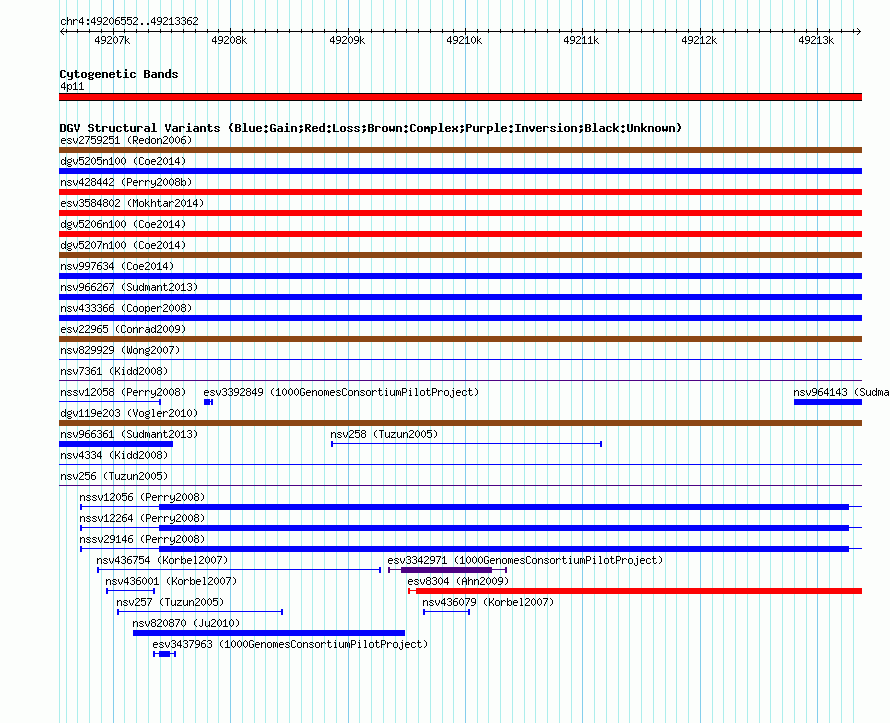This screenshot has height=723, width=890.
Task: Click the small esv3437963 glyph
Action: pos(165,654)
